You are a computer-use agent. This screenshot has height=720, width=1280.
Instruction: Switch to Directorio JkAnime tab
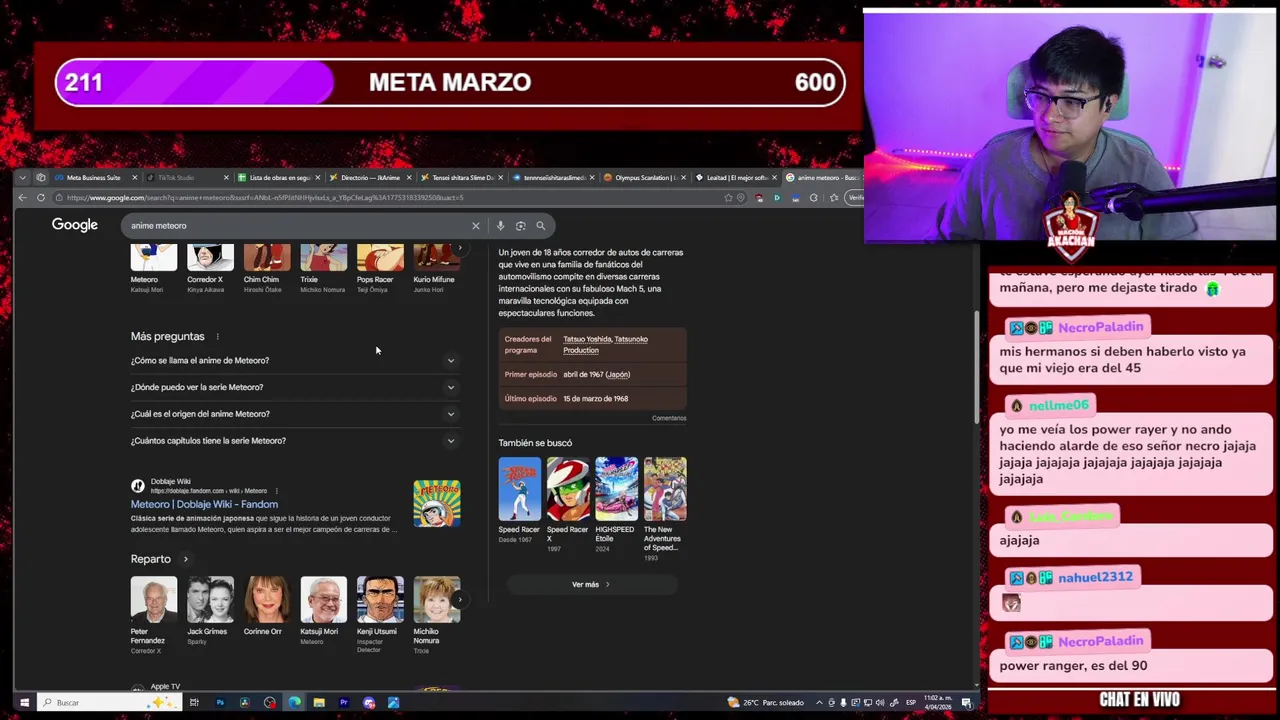pos(370,178)
